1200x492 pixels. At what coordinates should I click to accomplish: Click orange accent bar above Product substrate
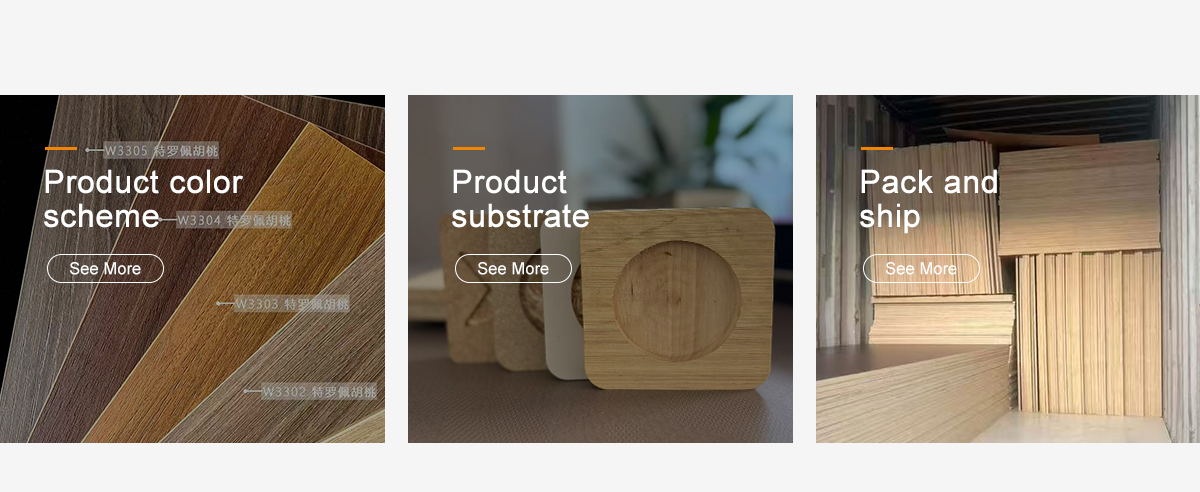point(469,148)
